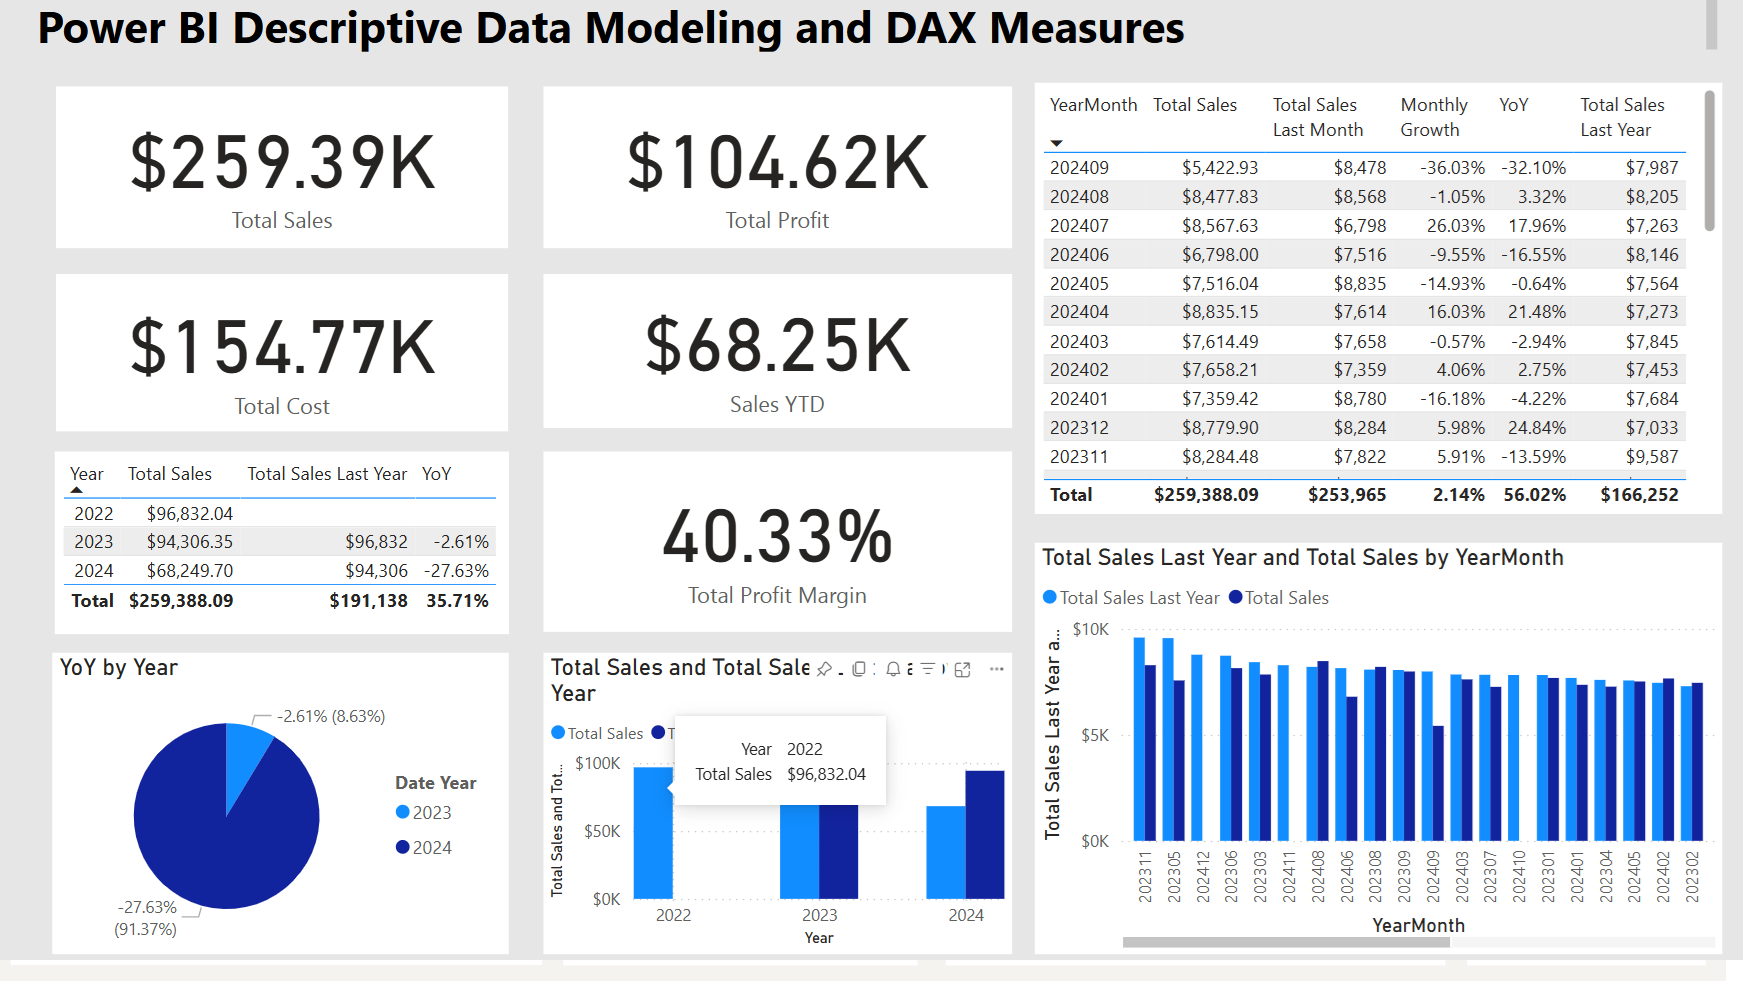Open the filters icon on the bar chart
This screenshot has height=981, width=1743.
[927, 668]
